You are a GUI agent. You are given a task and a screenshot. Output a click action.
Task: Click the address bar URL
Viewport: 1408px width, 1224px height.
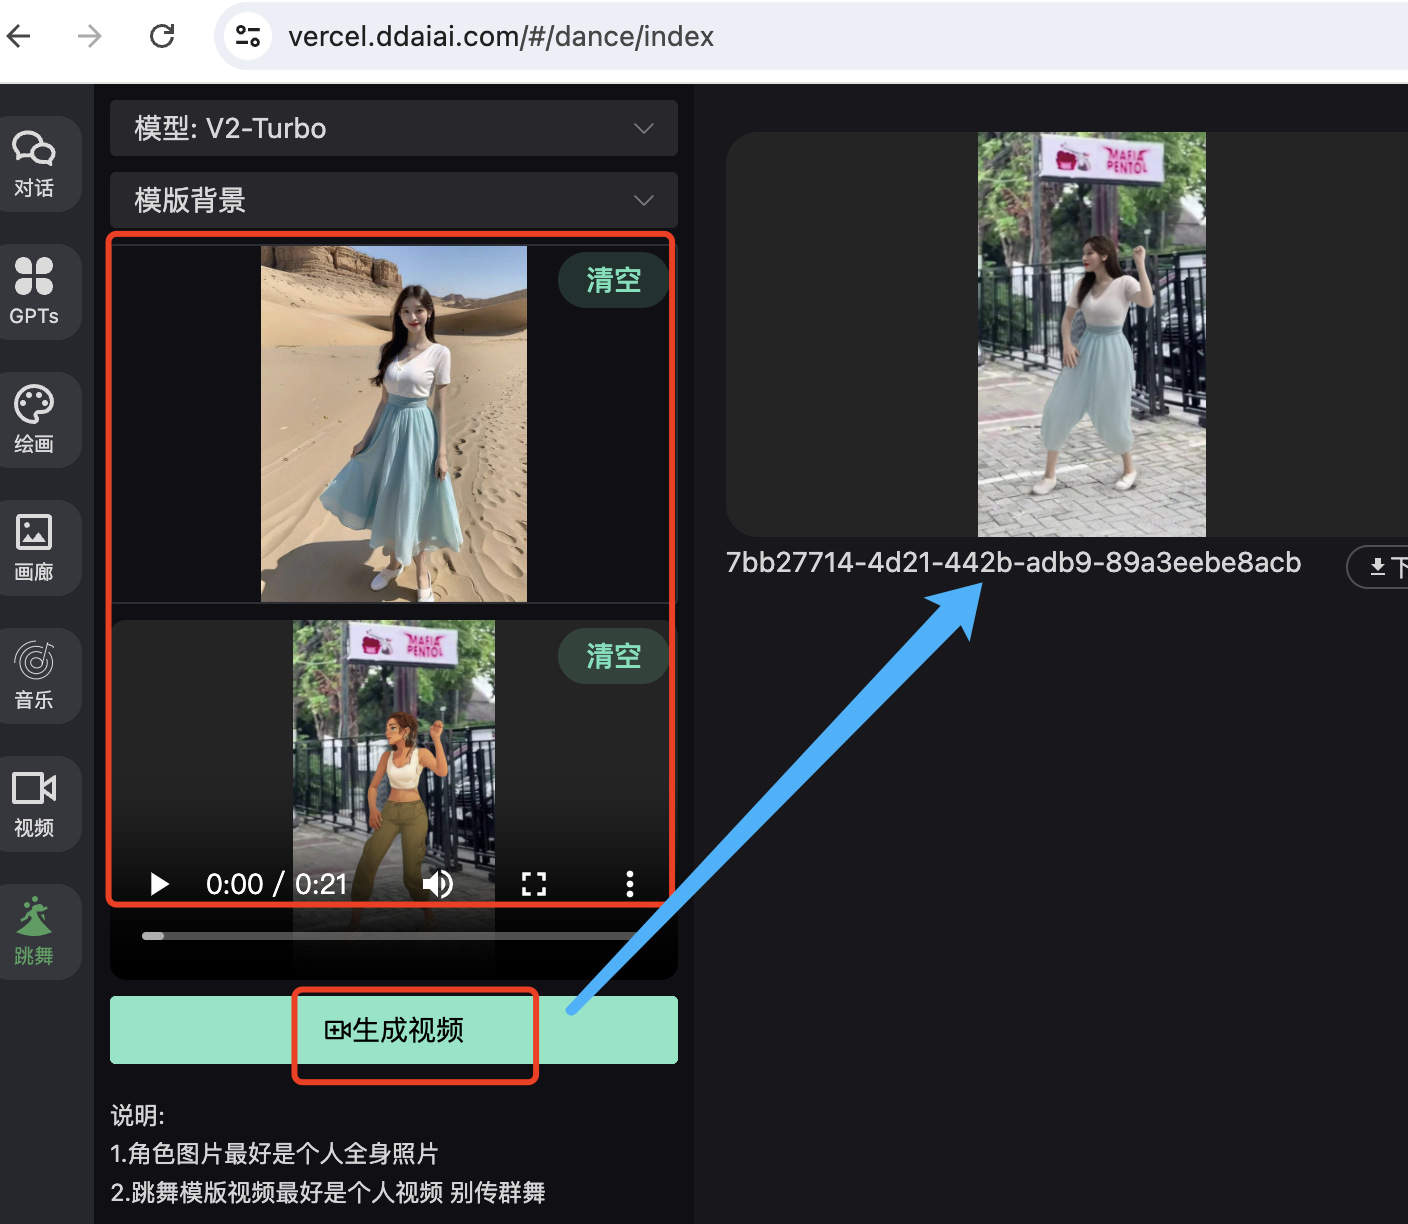(x=500, y=37)
